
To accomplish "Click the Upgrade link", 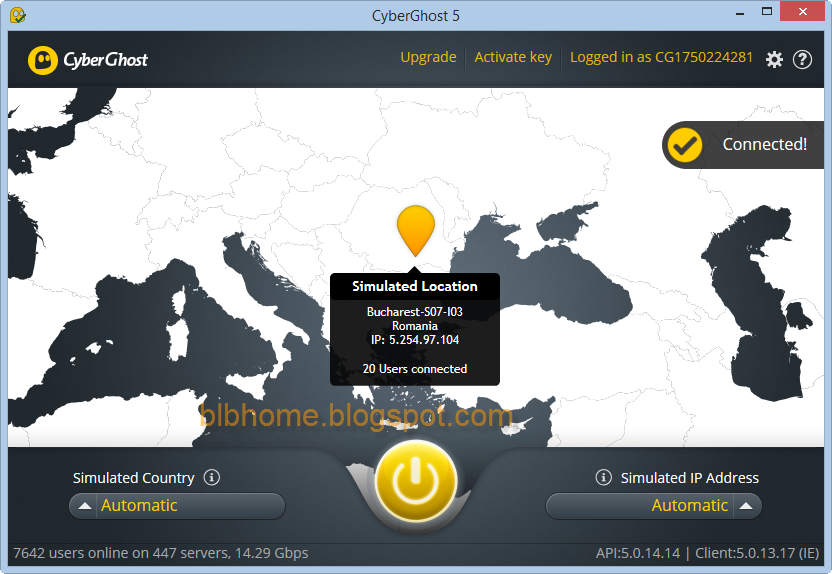I will coord(428,57).
